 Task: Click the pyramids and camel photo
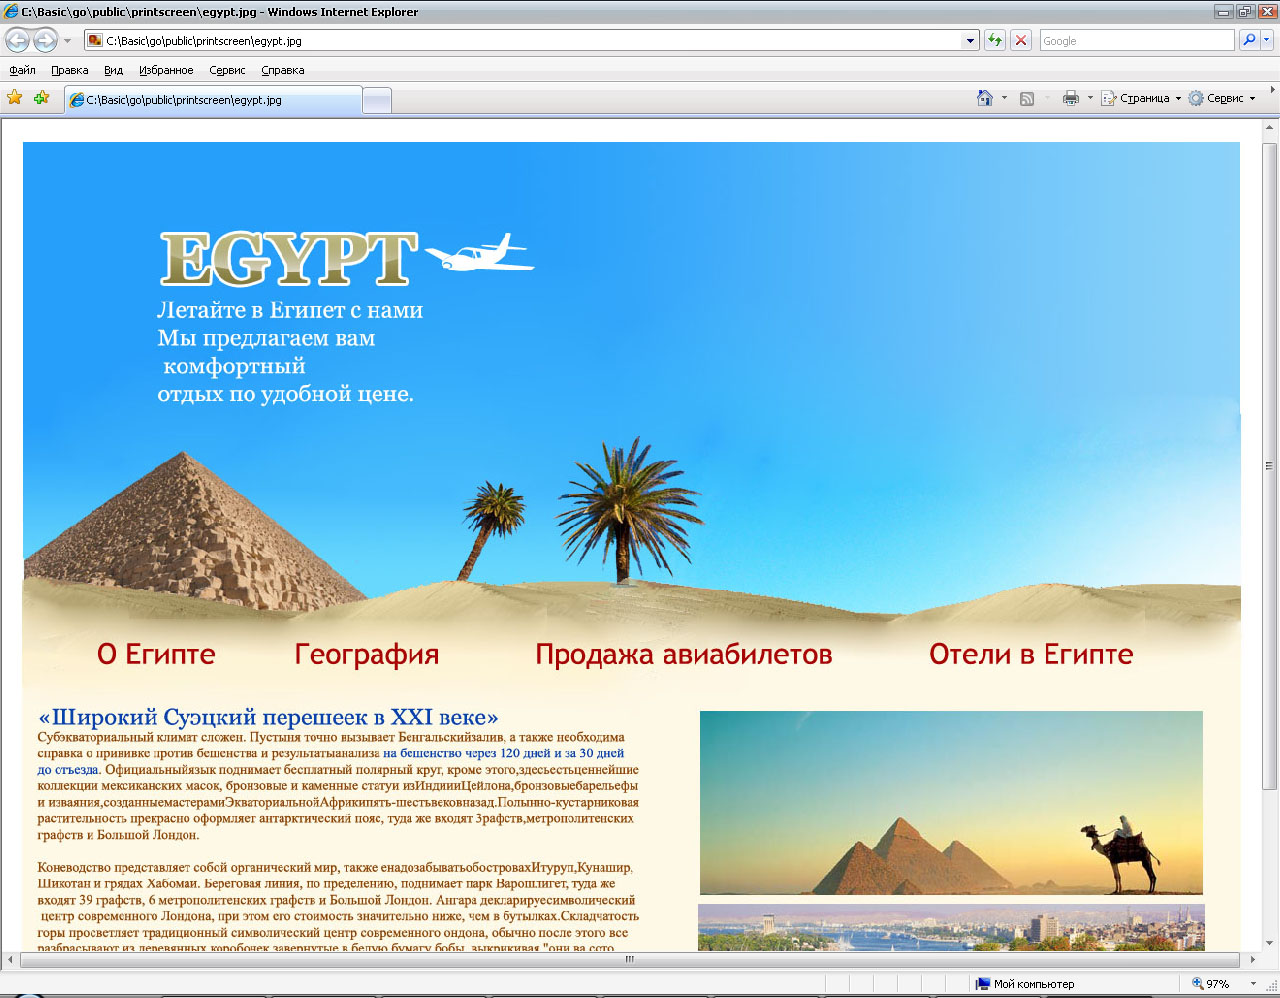951,802
